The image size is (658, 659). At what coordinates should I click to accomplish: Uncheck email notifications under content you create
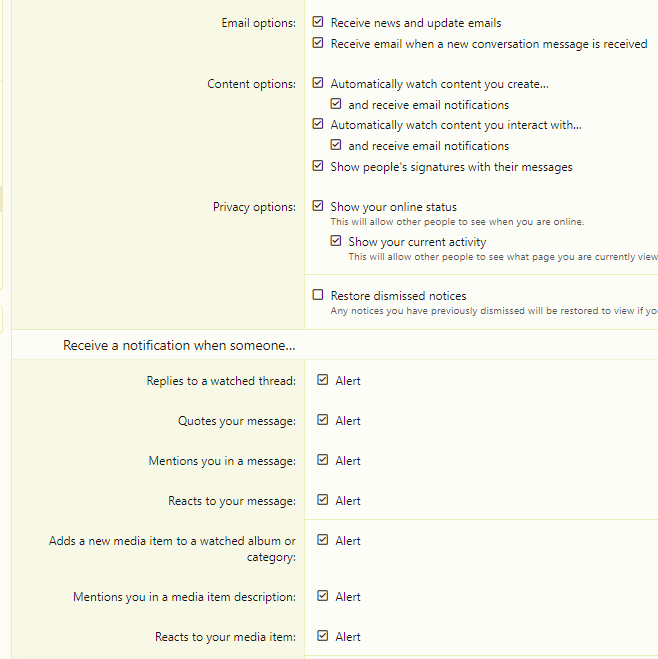point(336,104)
